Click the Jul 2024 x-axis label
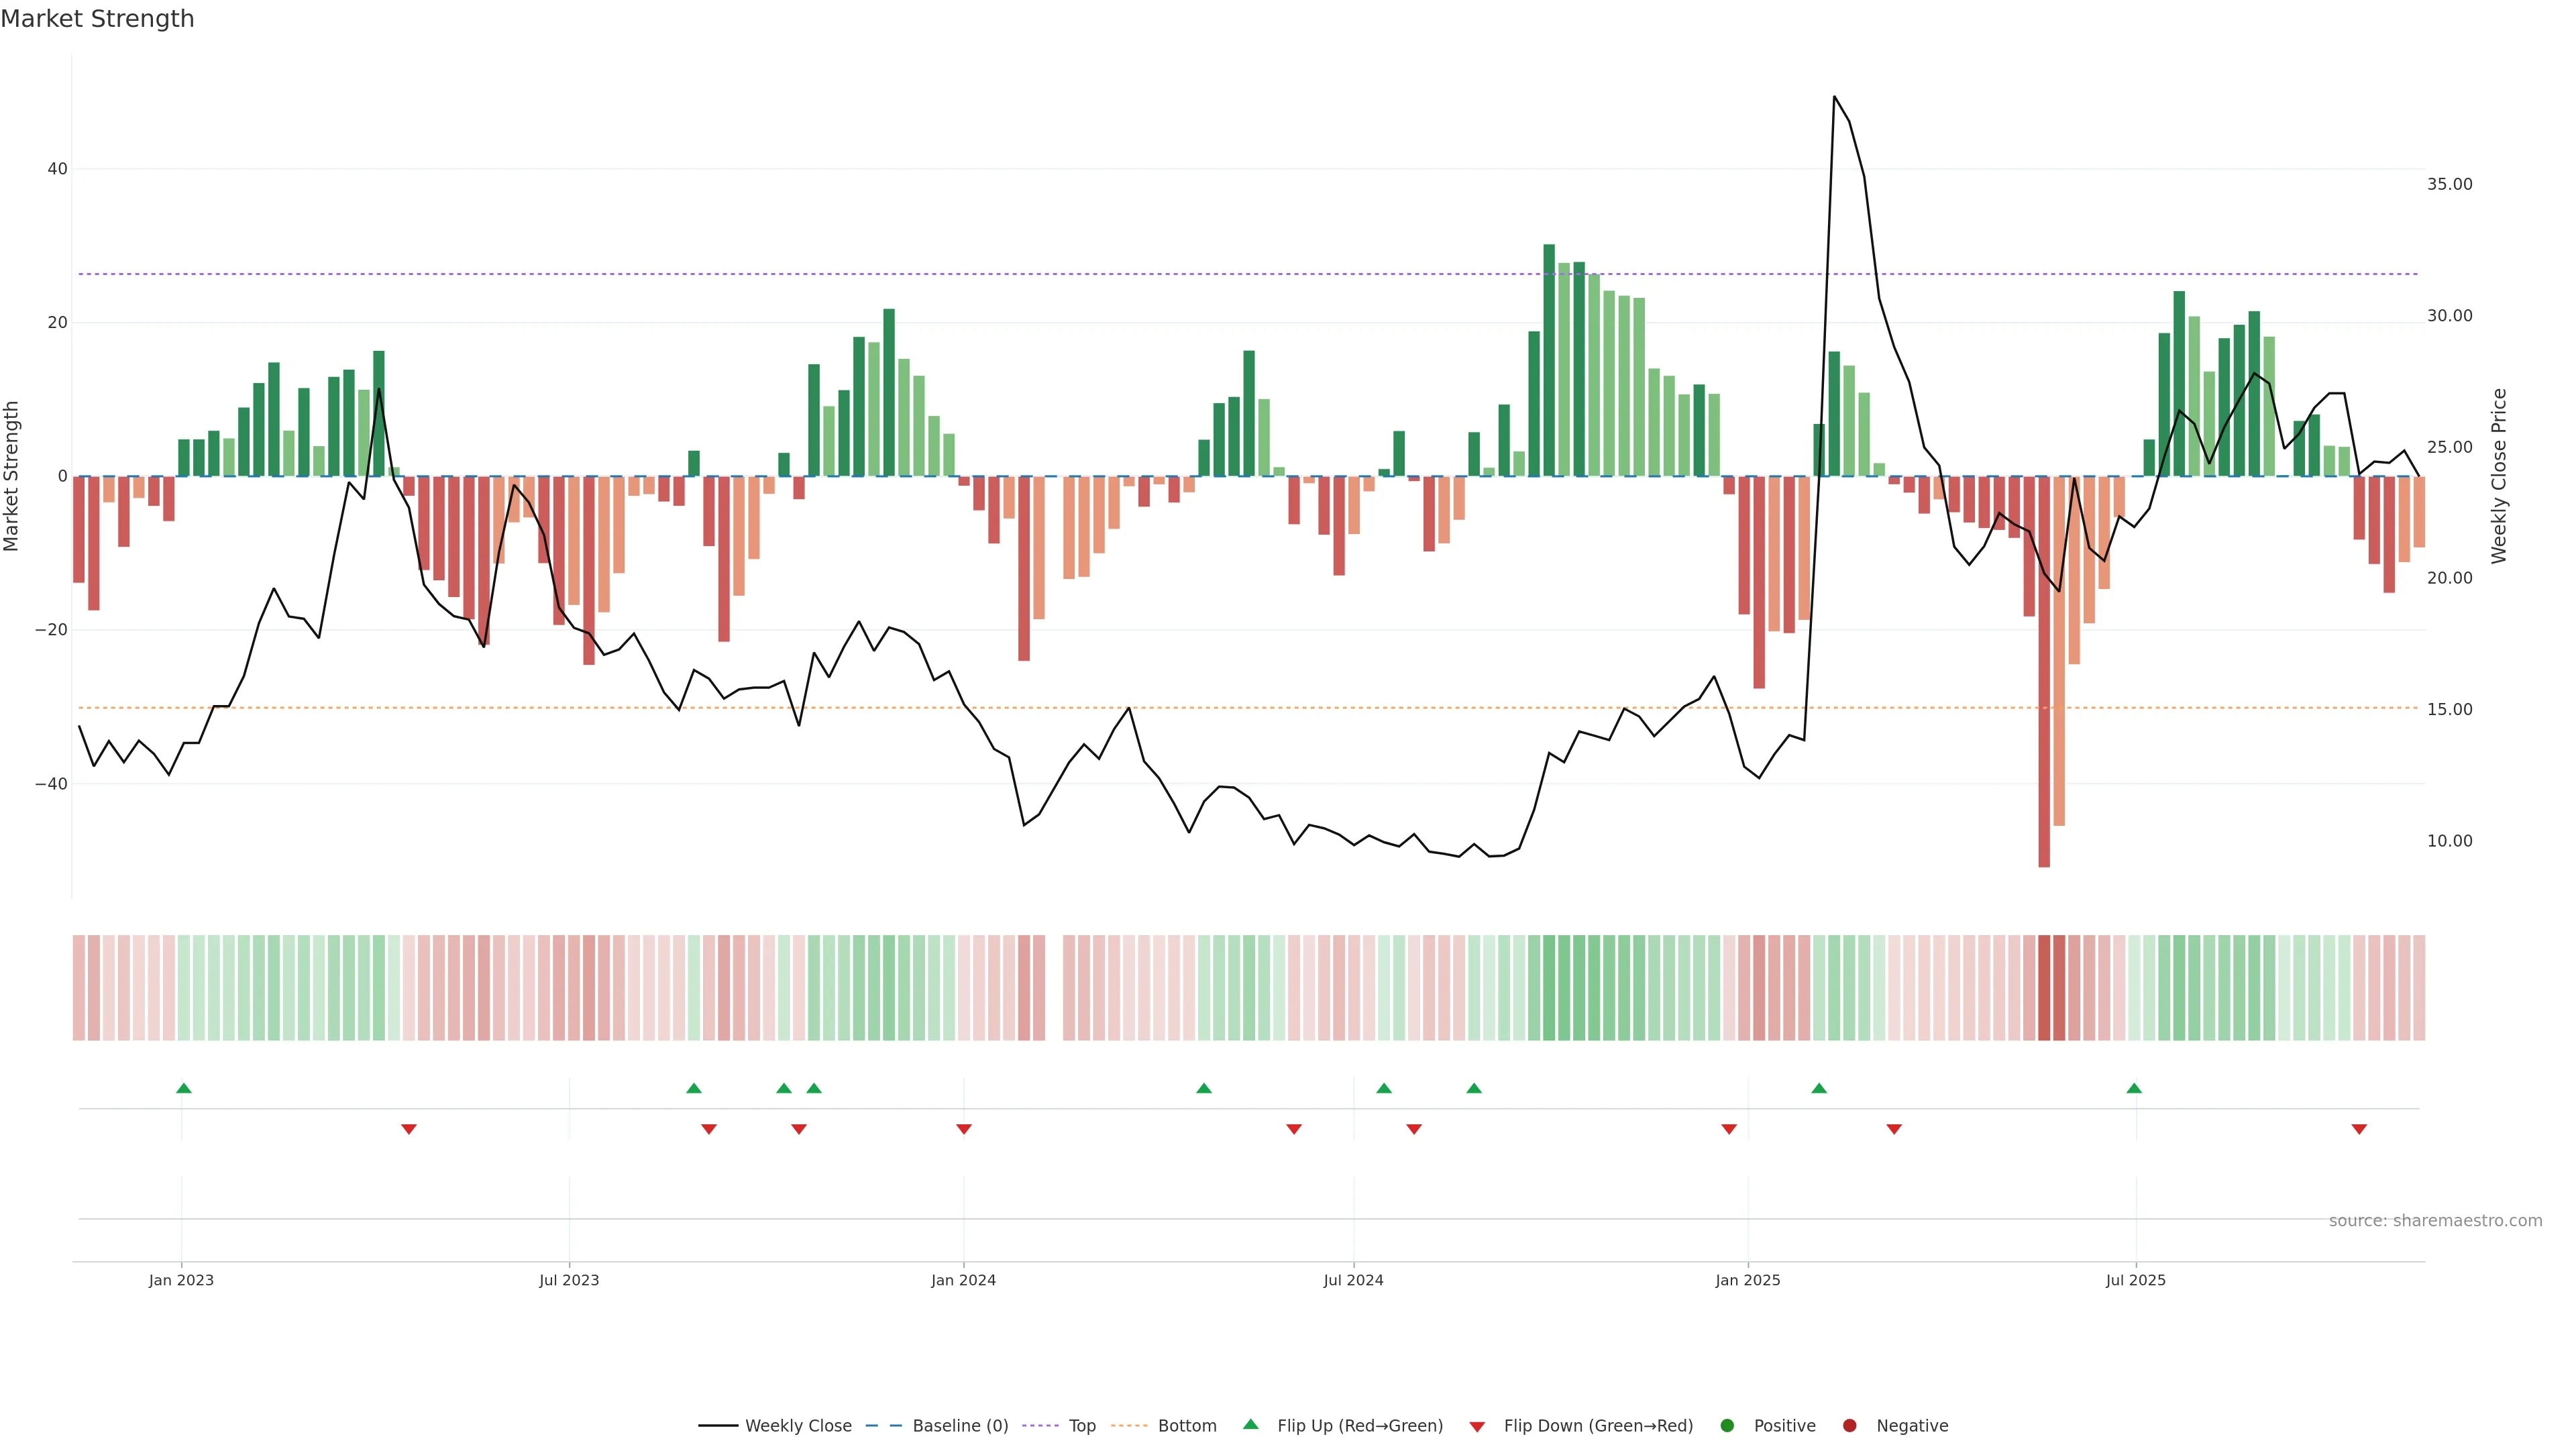This screenshot has width=2576, height=1449. (x=1353, y=1280)
